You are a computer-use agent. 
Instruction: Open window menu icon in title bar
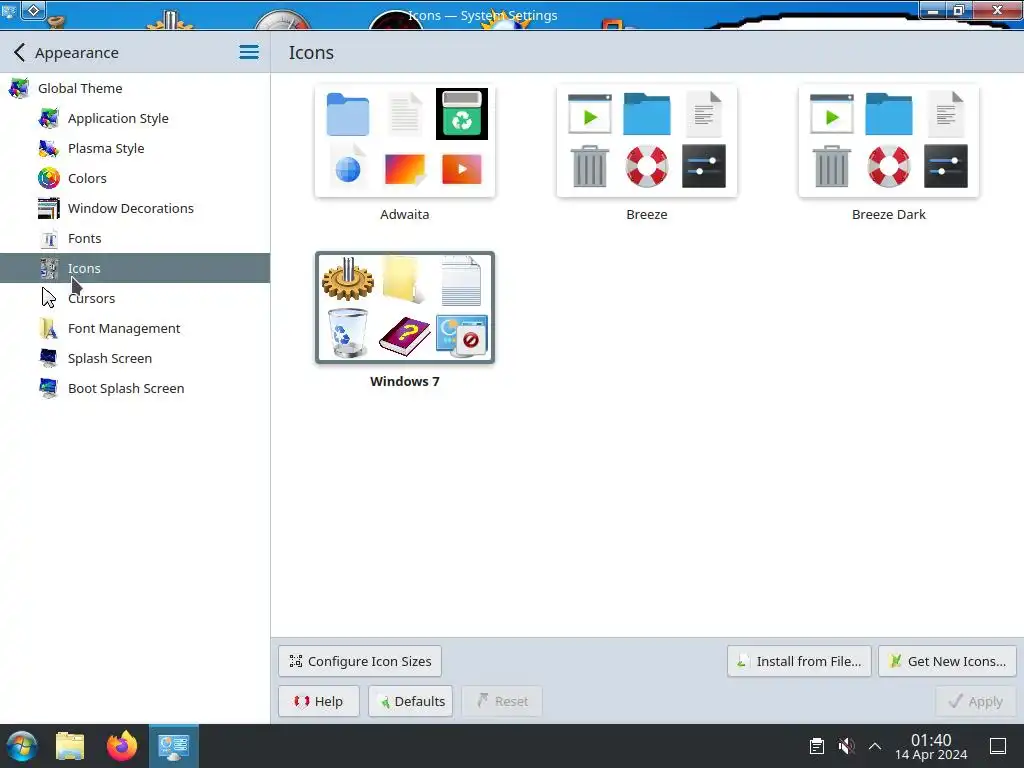coord(9,10)
